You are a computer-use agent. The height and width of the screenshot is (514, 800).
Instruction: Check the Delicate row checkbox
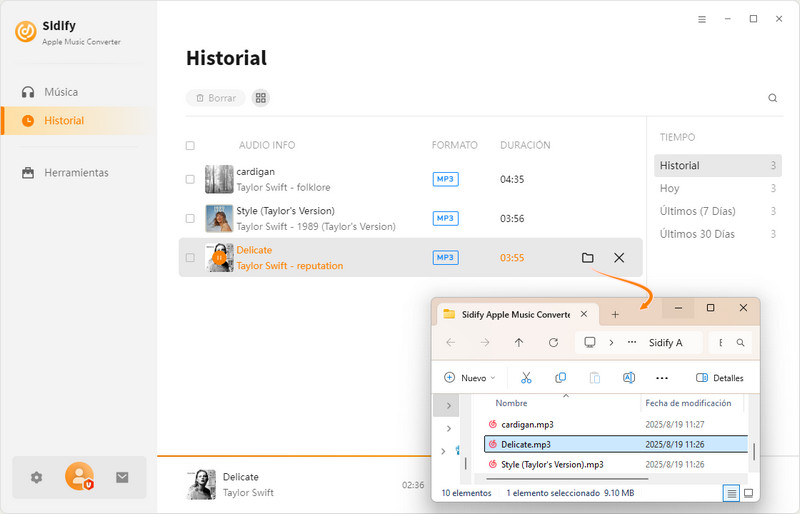(190, 258)
